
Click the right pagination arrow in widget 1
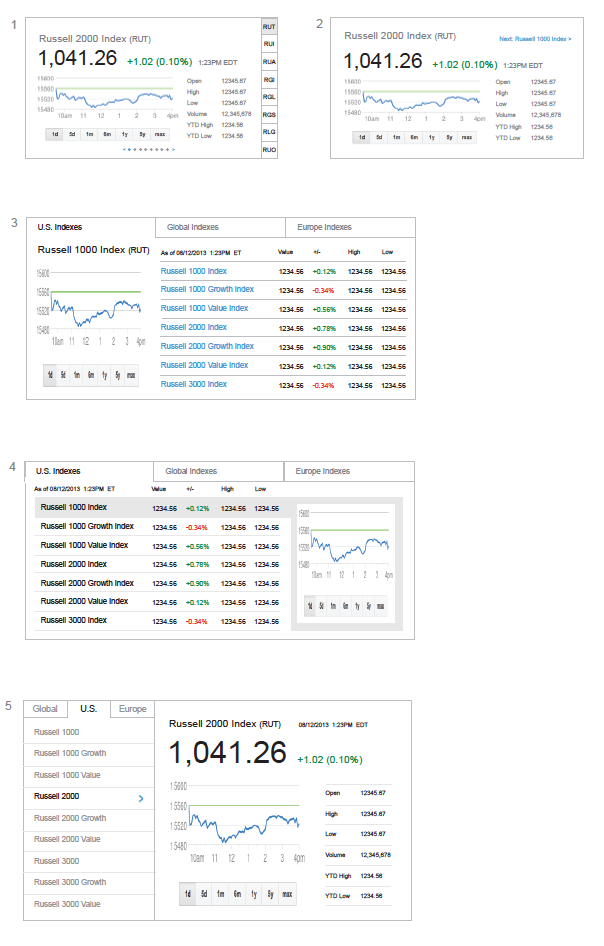(173, 149)
